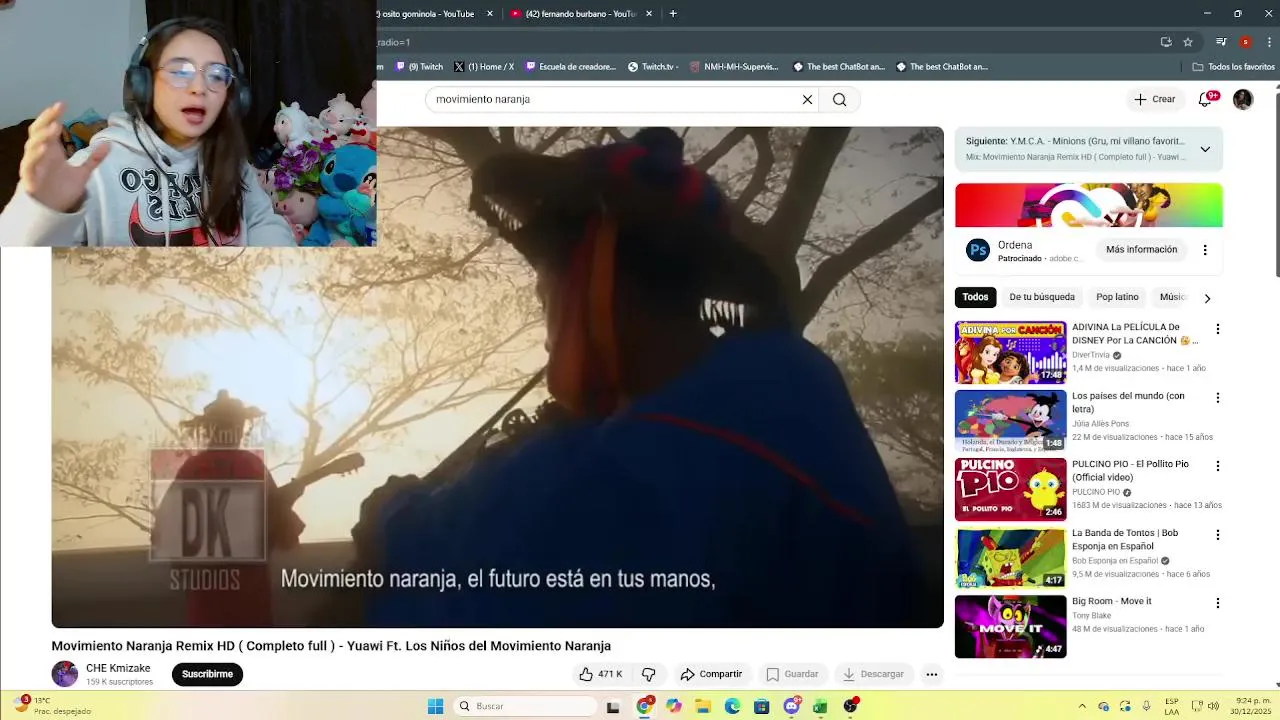This screenshot has width=1280, height=720.
Task: Open the Chrome profile icon
Action: [x=1245, y=42]
